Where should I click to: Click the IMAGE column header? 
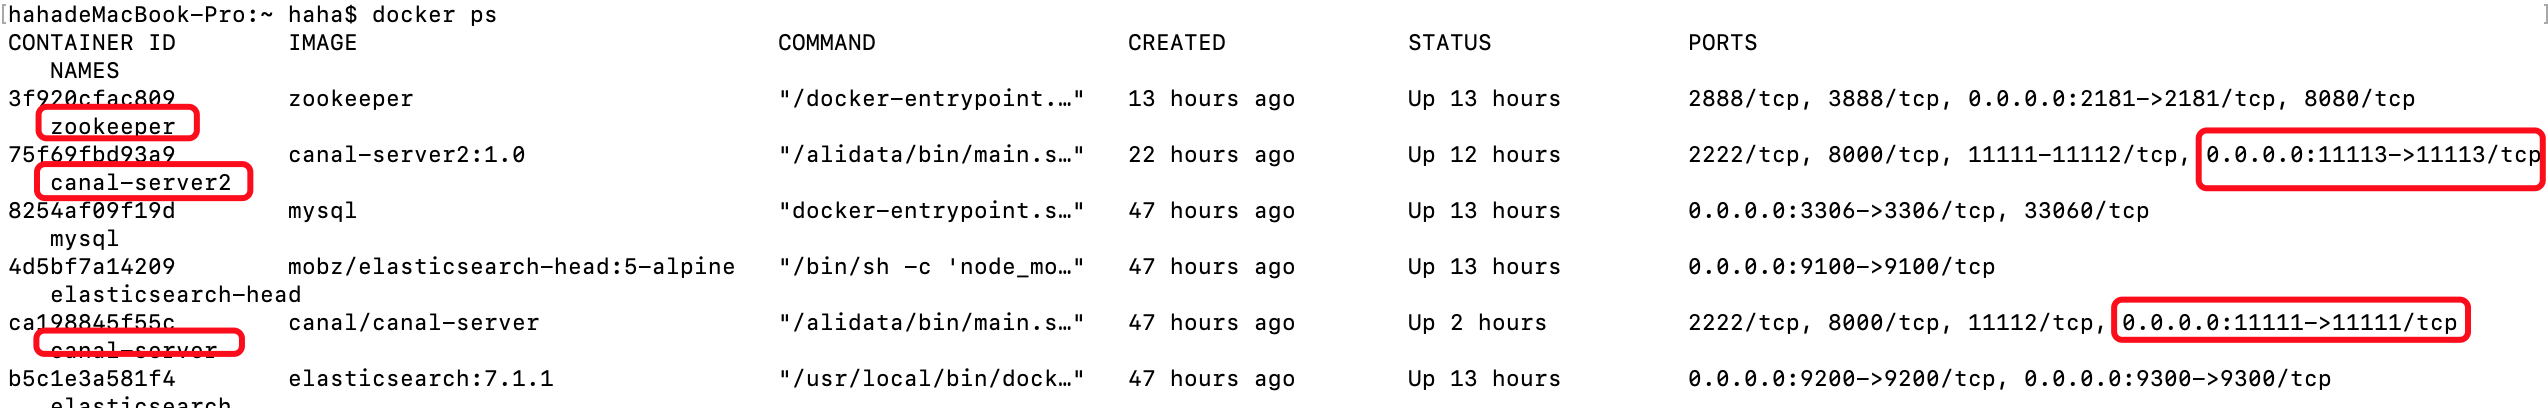(x=322, y=43)
